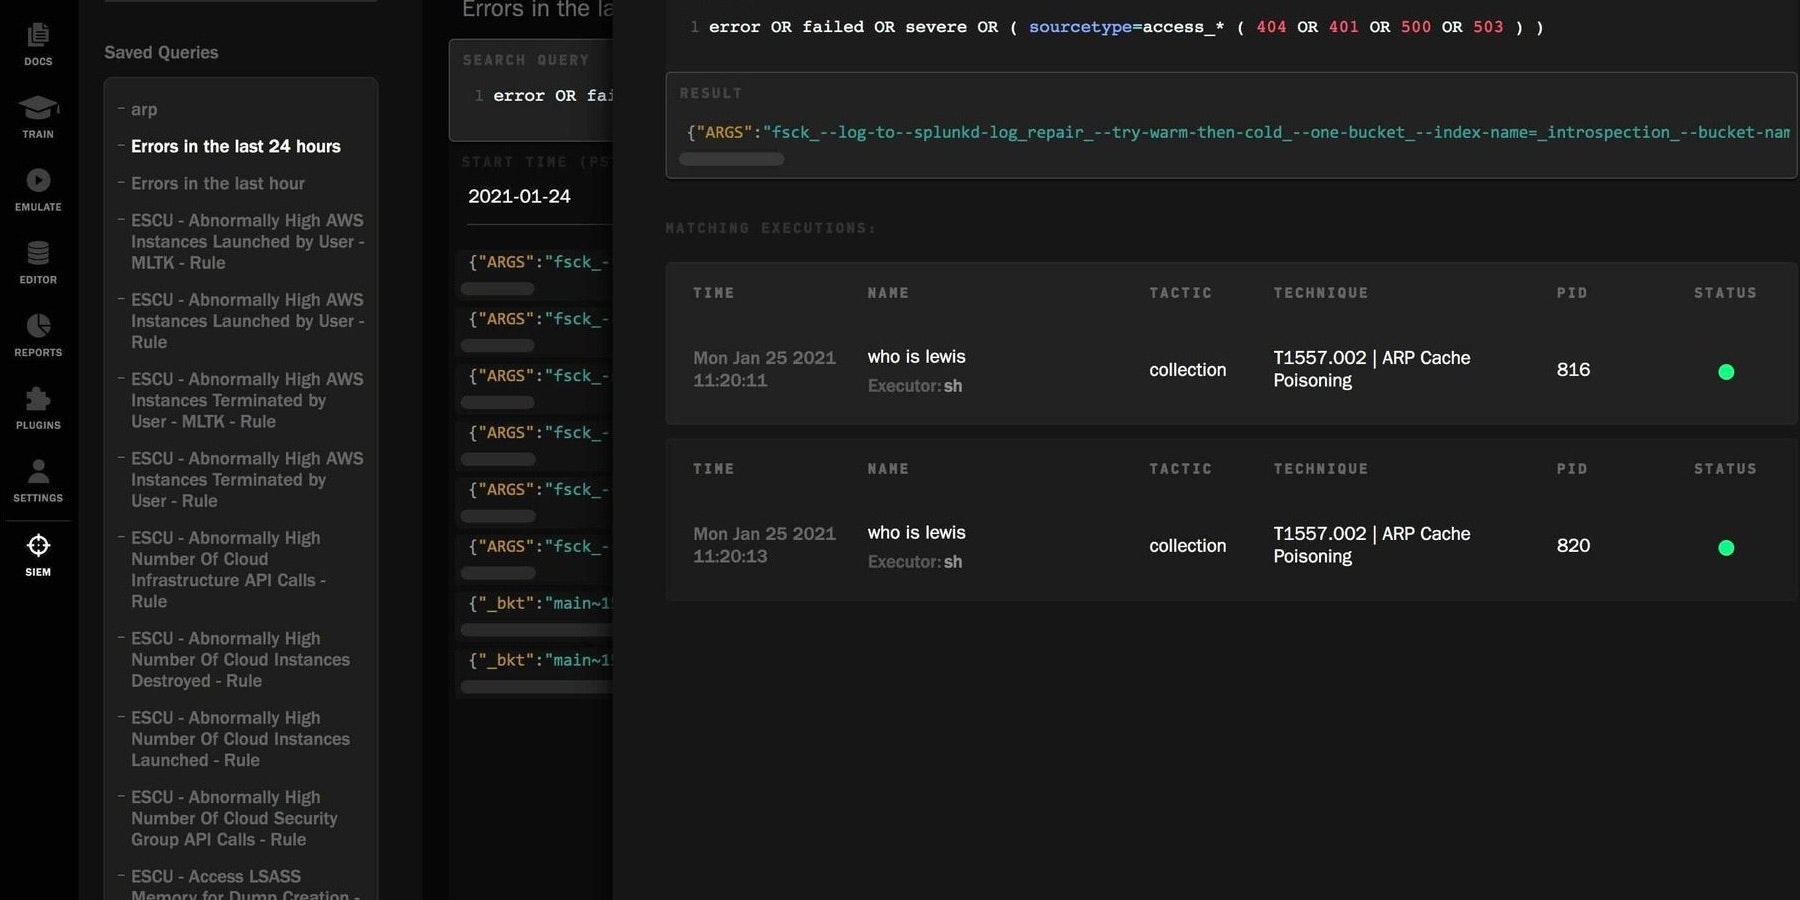This screenshot has width=1800, height=900.
Task: Open the Emulate play icon
Action: pos(38,180)
